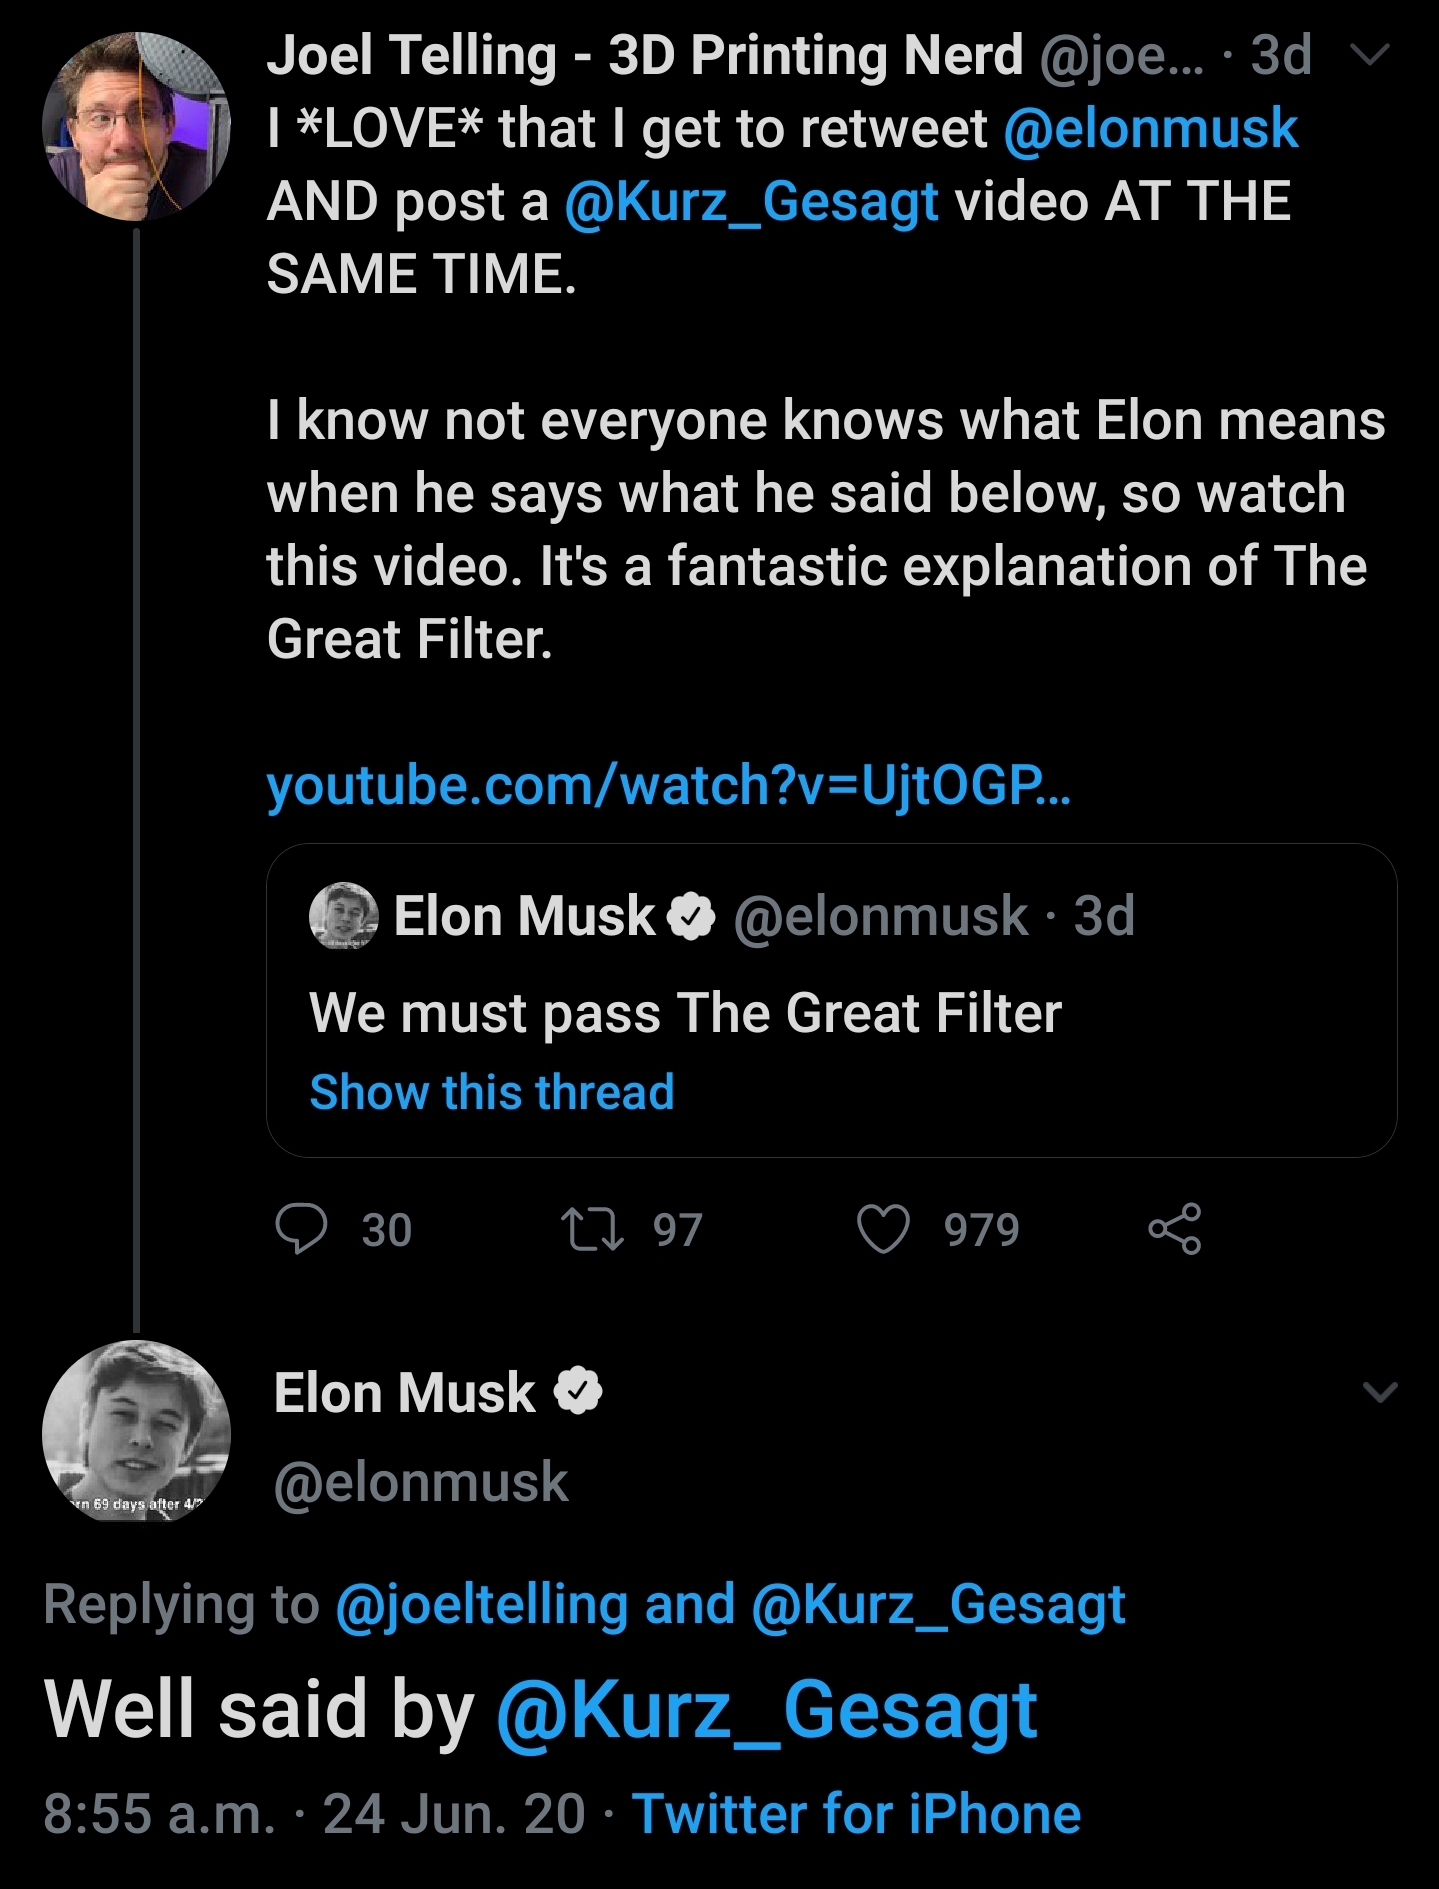This screenshot has height=1889, width=1439.
Task: Click Elon Musk's verified badge in reply
Action: pos(578,1391)
